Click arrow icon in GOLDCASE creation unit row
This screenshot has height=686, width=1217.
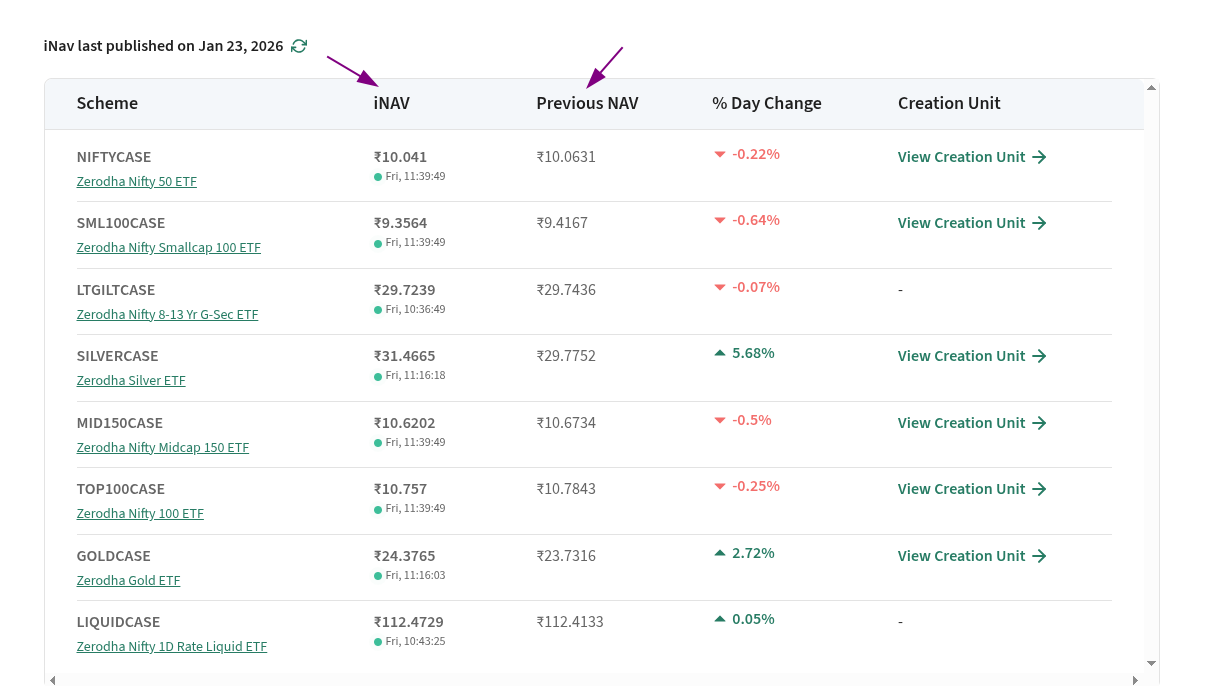(x=1039, y=556)
